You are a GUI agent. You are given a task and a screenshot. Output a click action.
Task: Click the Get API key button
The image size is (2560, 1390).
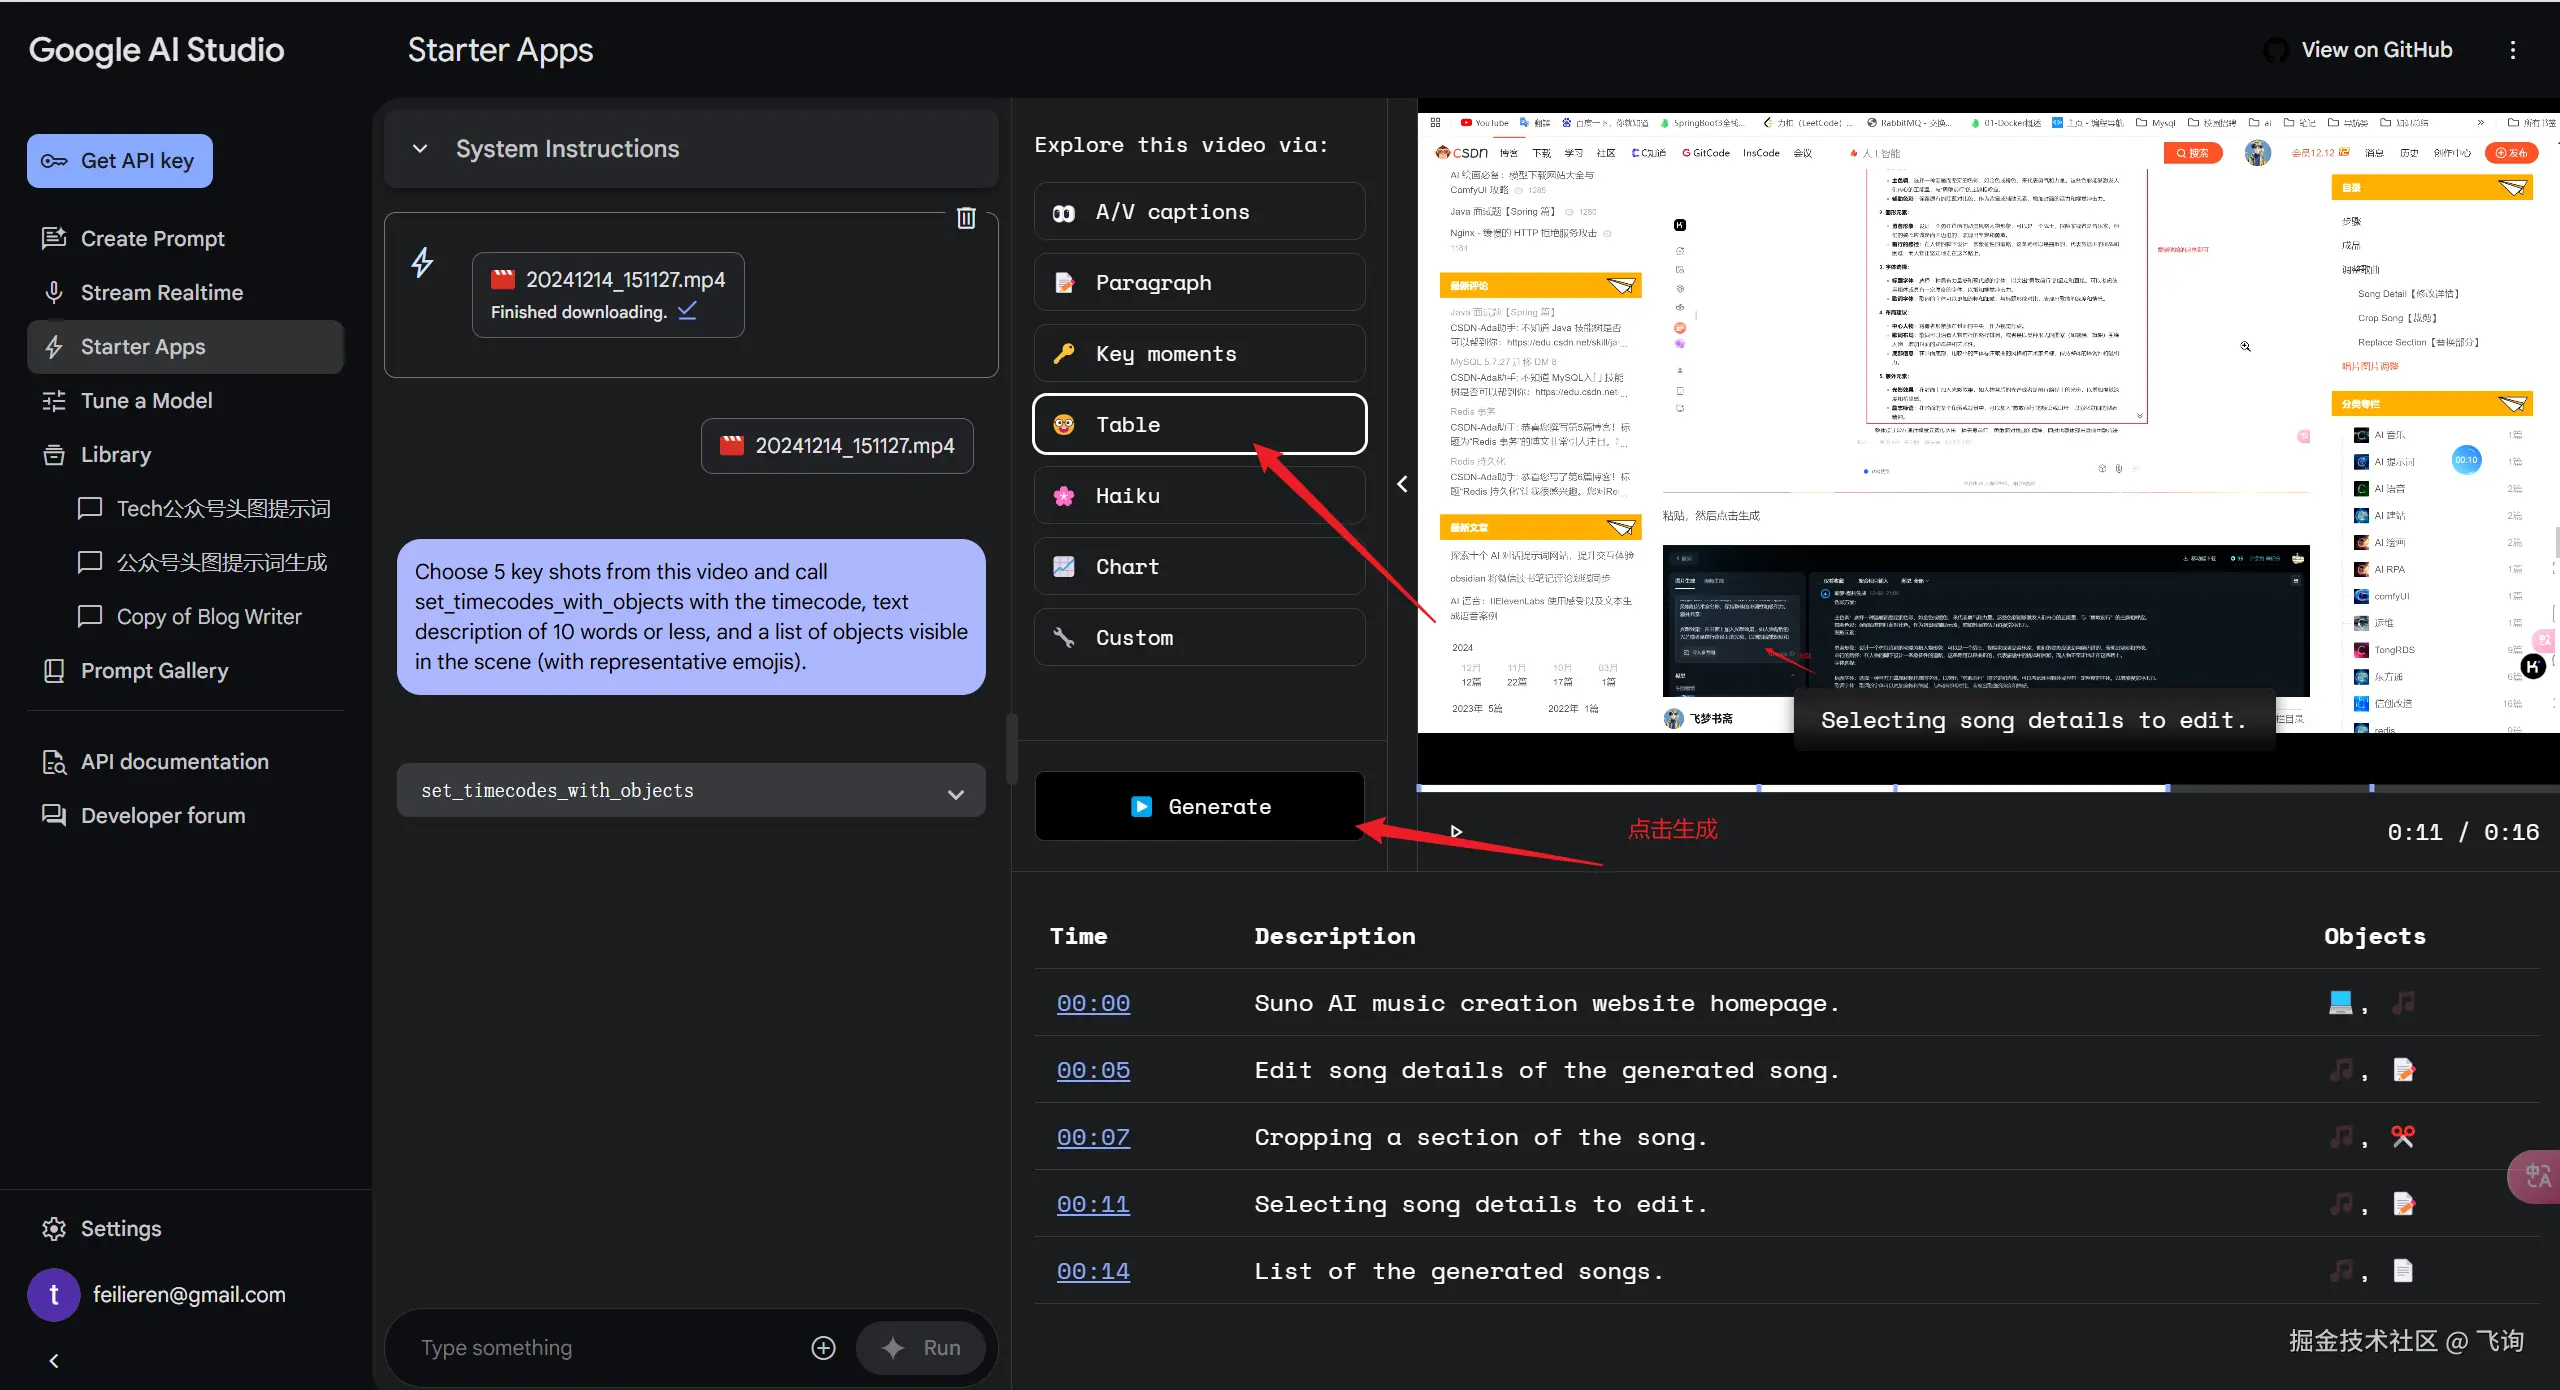pyautogui.click(x=120, y=161)
